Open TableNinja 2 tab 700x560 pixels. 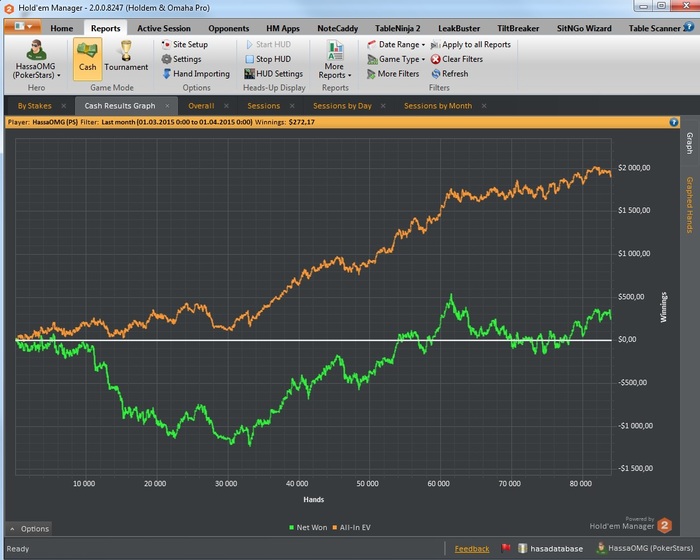pos(398,28)
